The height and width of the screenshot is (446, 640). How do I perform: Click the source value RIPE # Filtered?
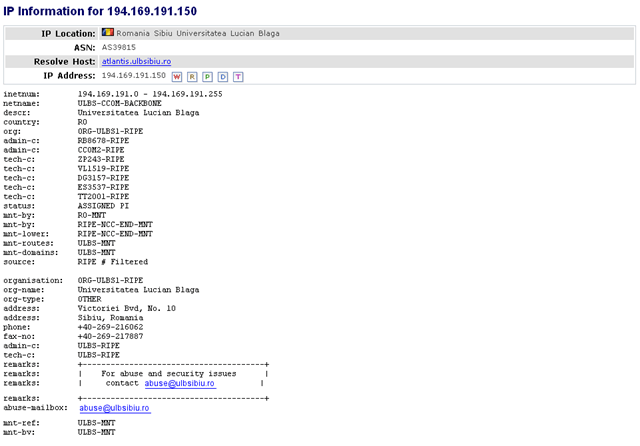click(112, 262)
